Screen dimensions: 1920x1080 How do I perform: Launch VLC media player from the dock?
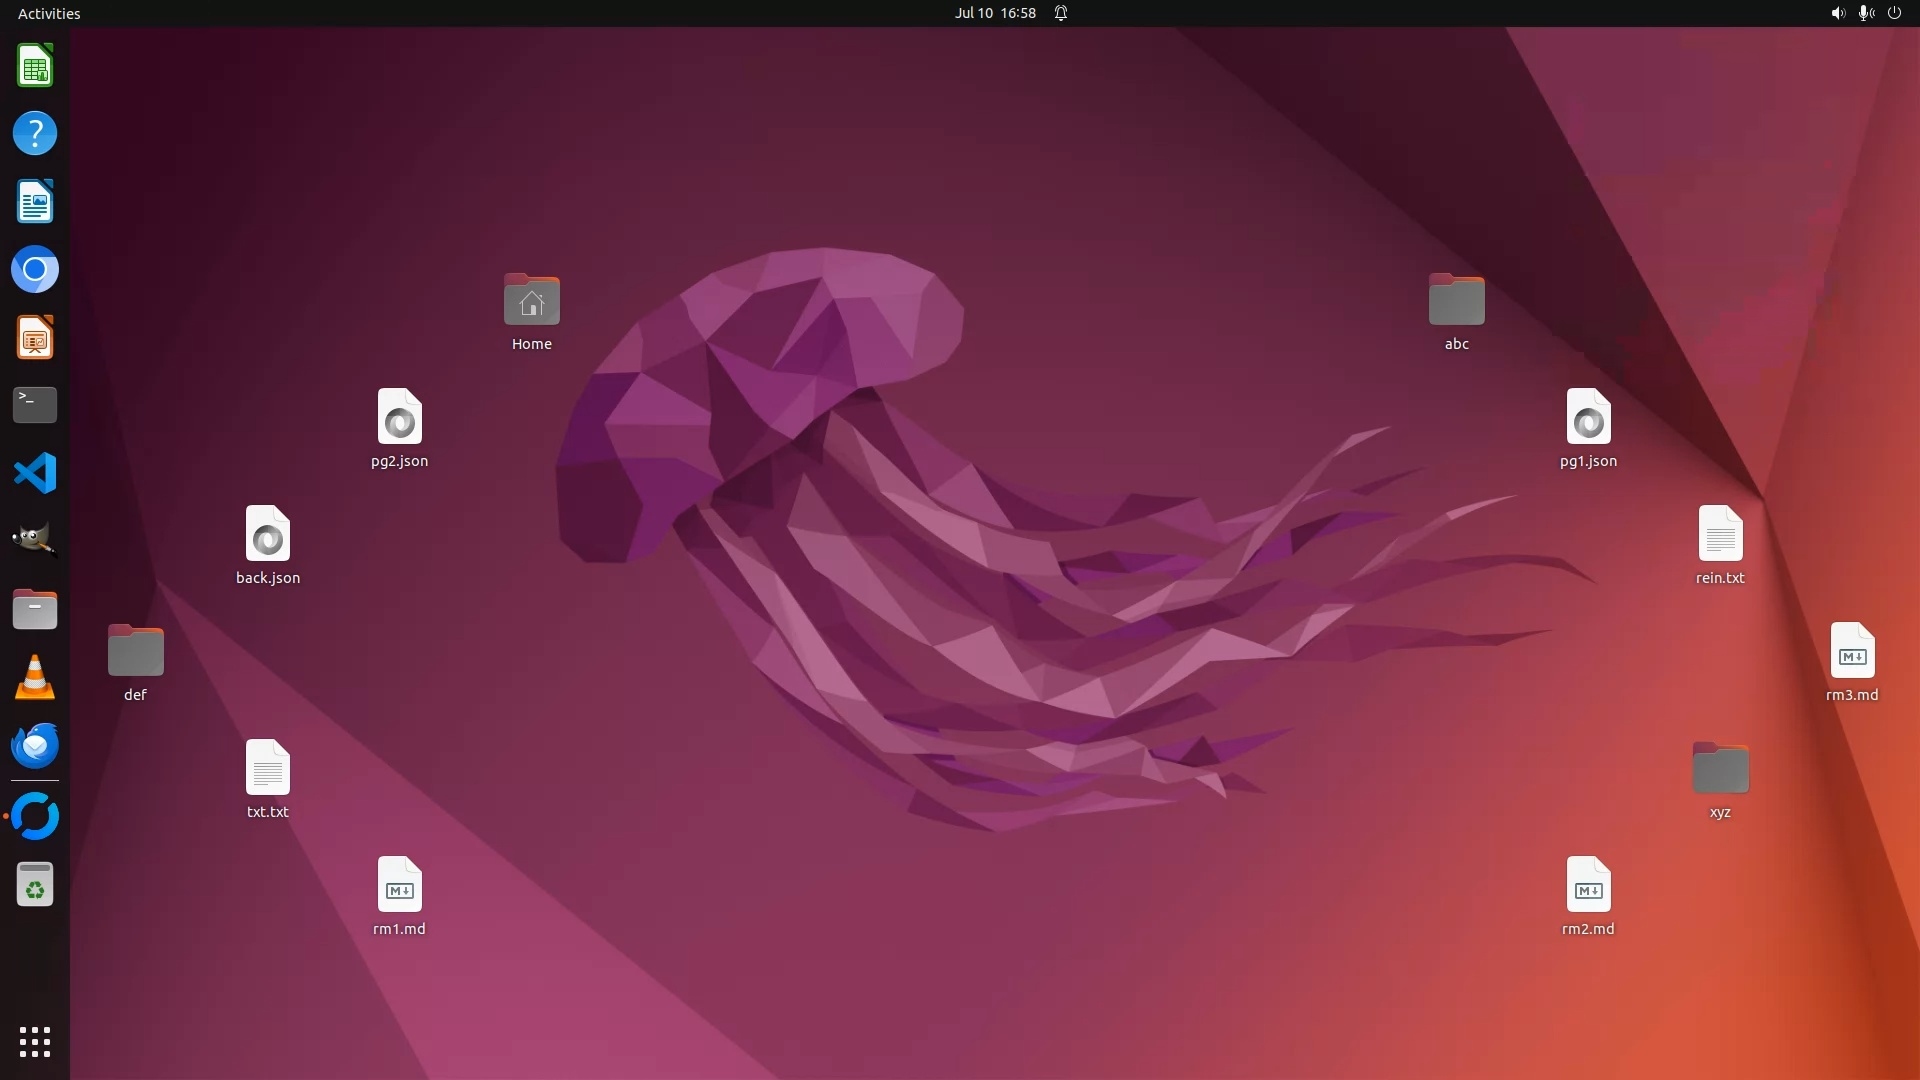[35, 678]
